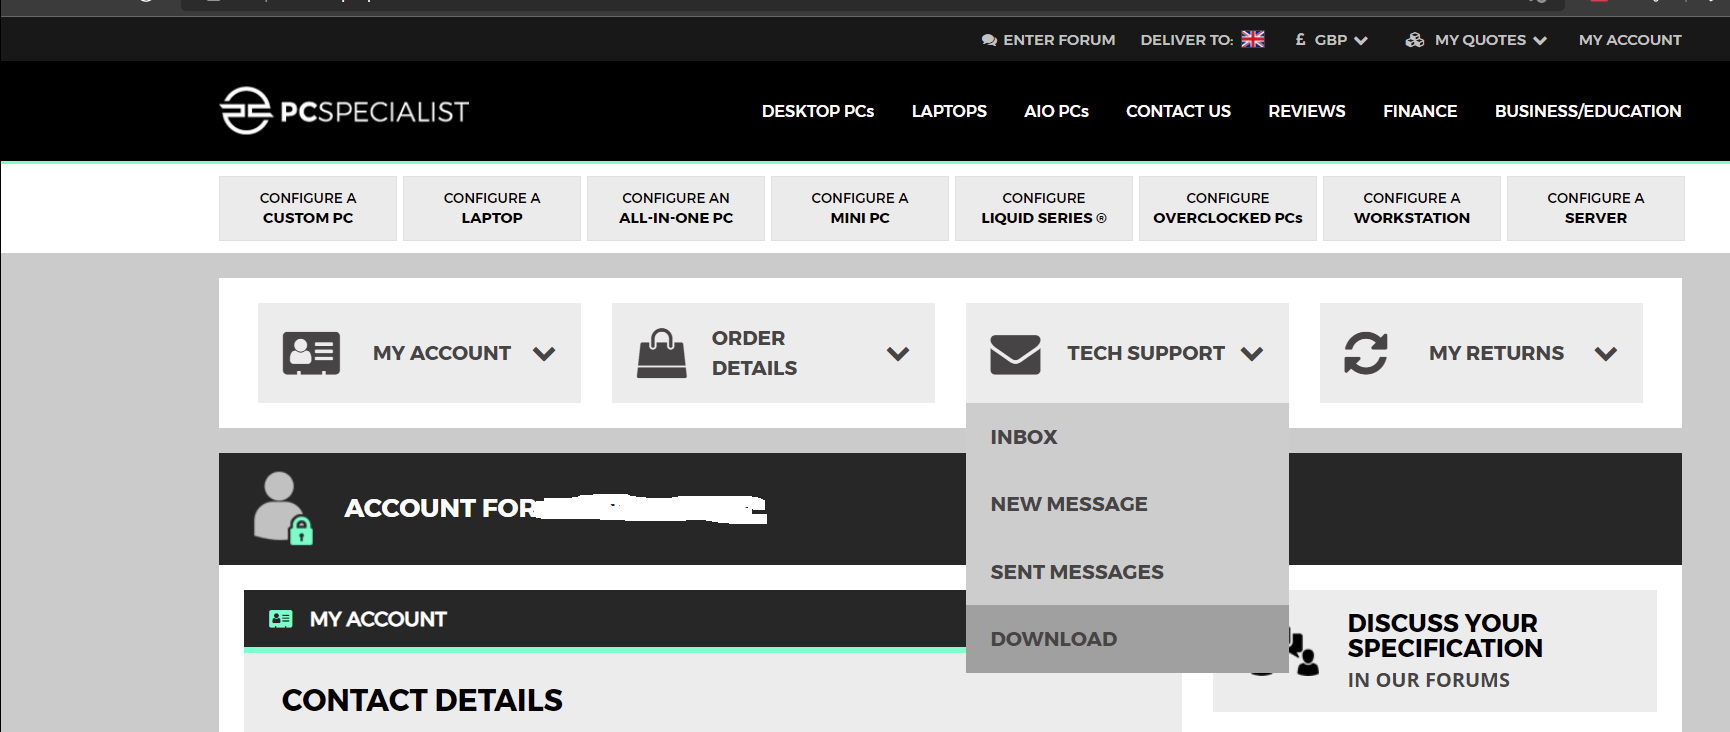Open the Finance page
Viewport: 1730px width, 732px height.
pyautogui.click(x=1420, y=111)
